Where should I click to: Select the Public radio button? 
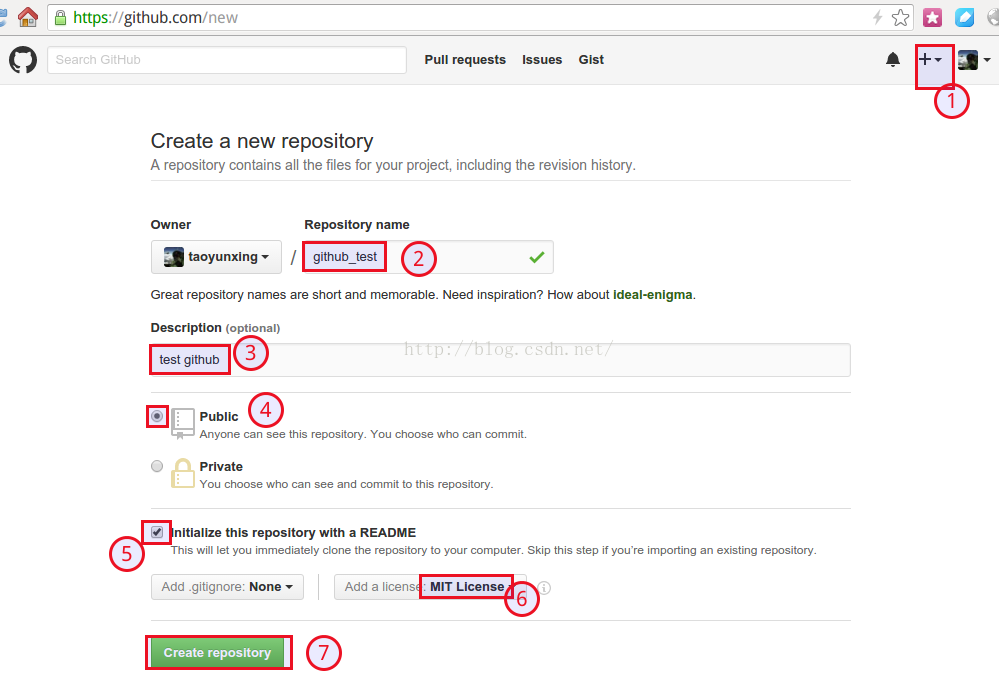point(157,416)
